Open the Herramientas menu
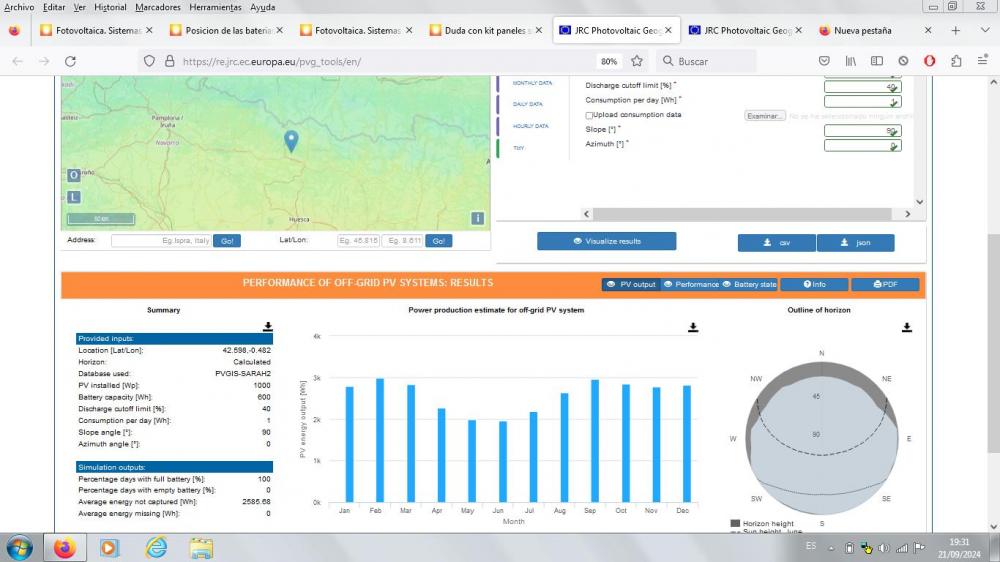Screen dimensions: 1000x562 tap(216, 7)
